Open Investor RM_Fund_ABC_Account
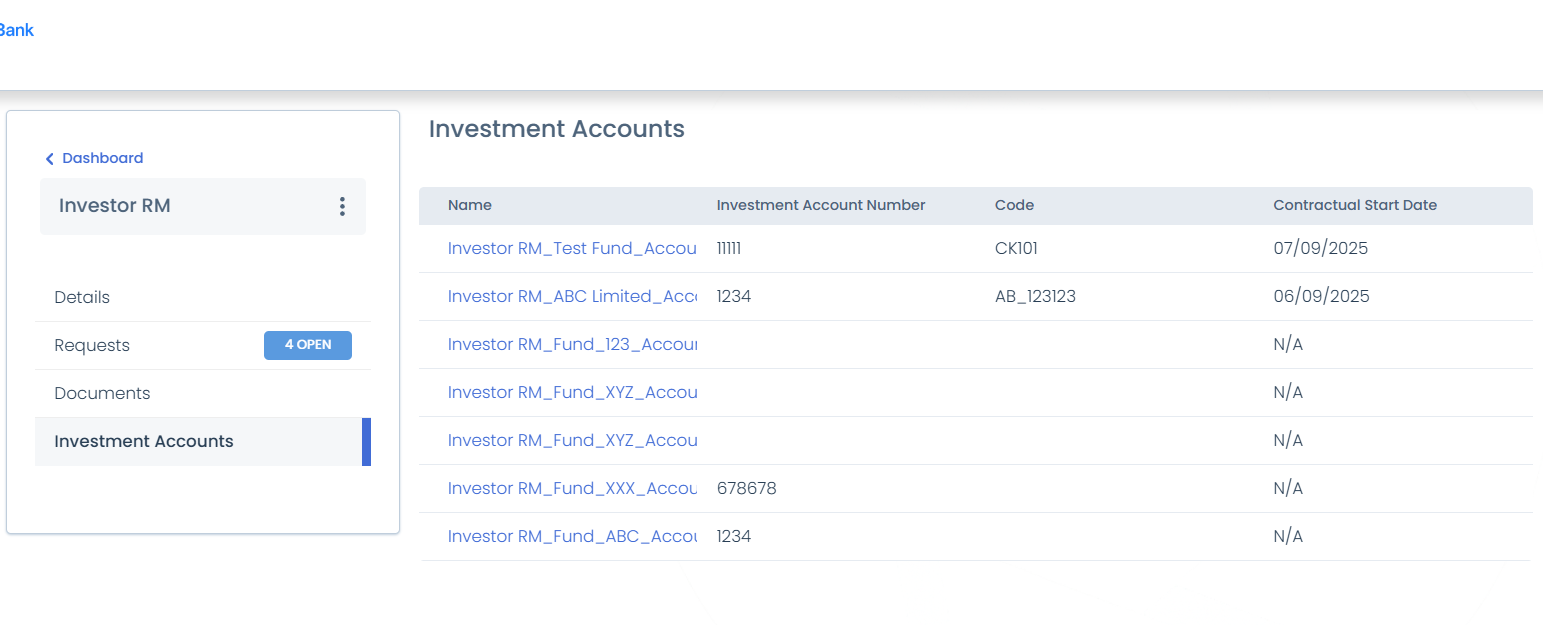This screenshot has height=625, width=1543. (572, 536)
